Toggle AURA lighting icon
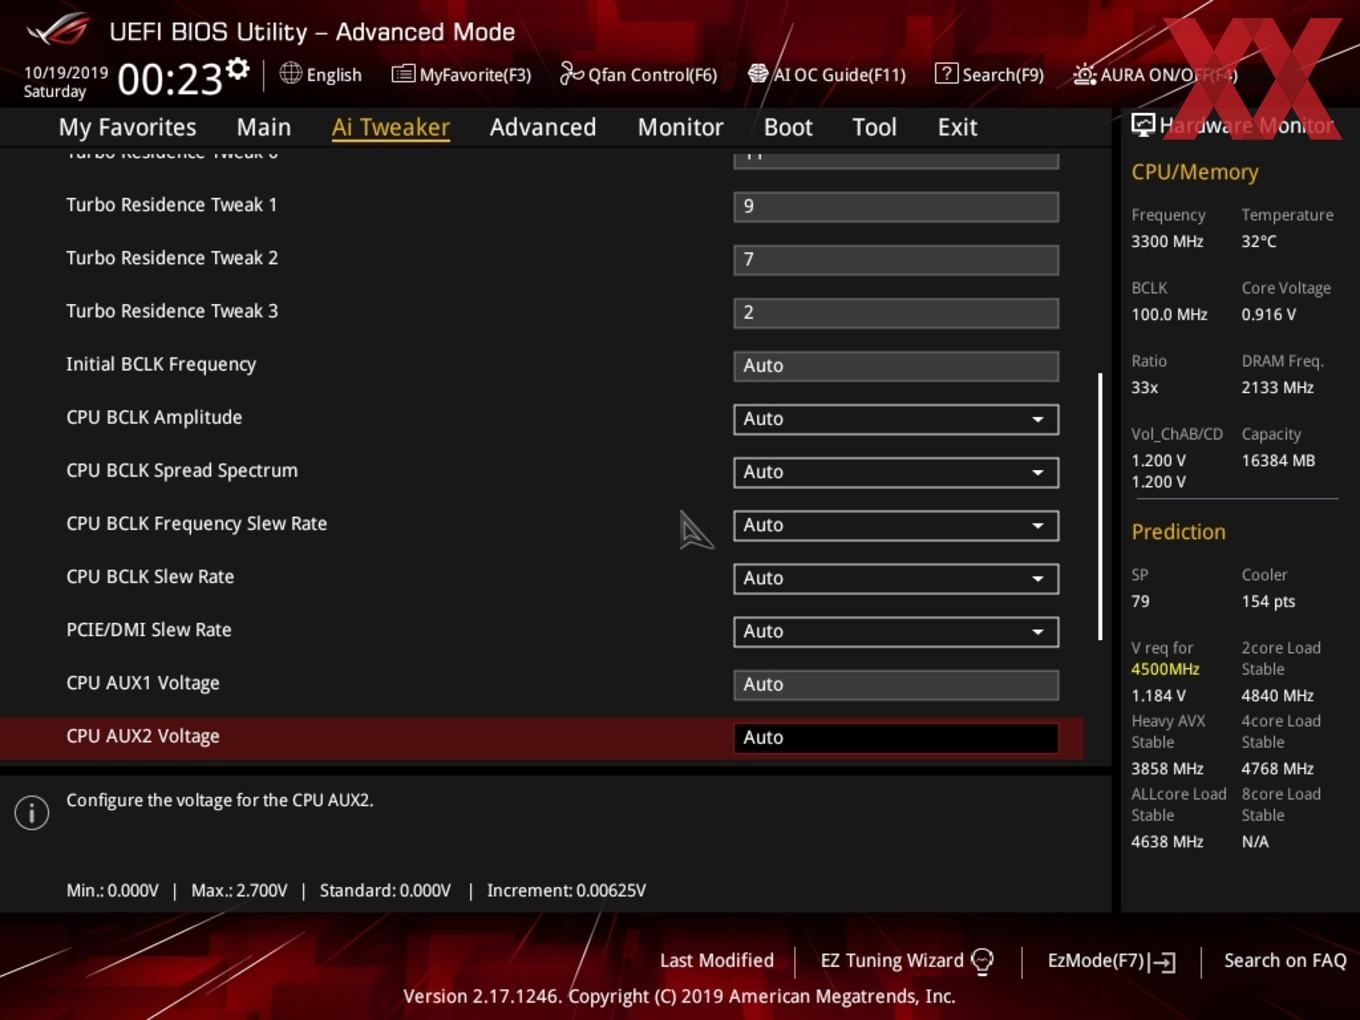Viewport: 1360px width, 1020px height. tap(1084, 74)
